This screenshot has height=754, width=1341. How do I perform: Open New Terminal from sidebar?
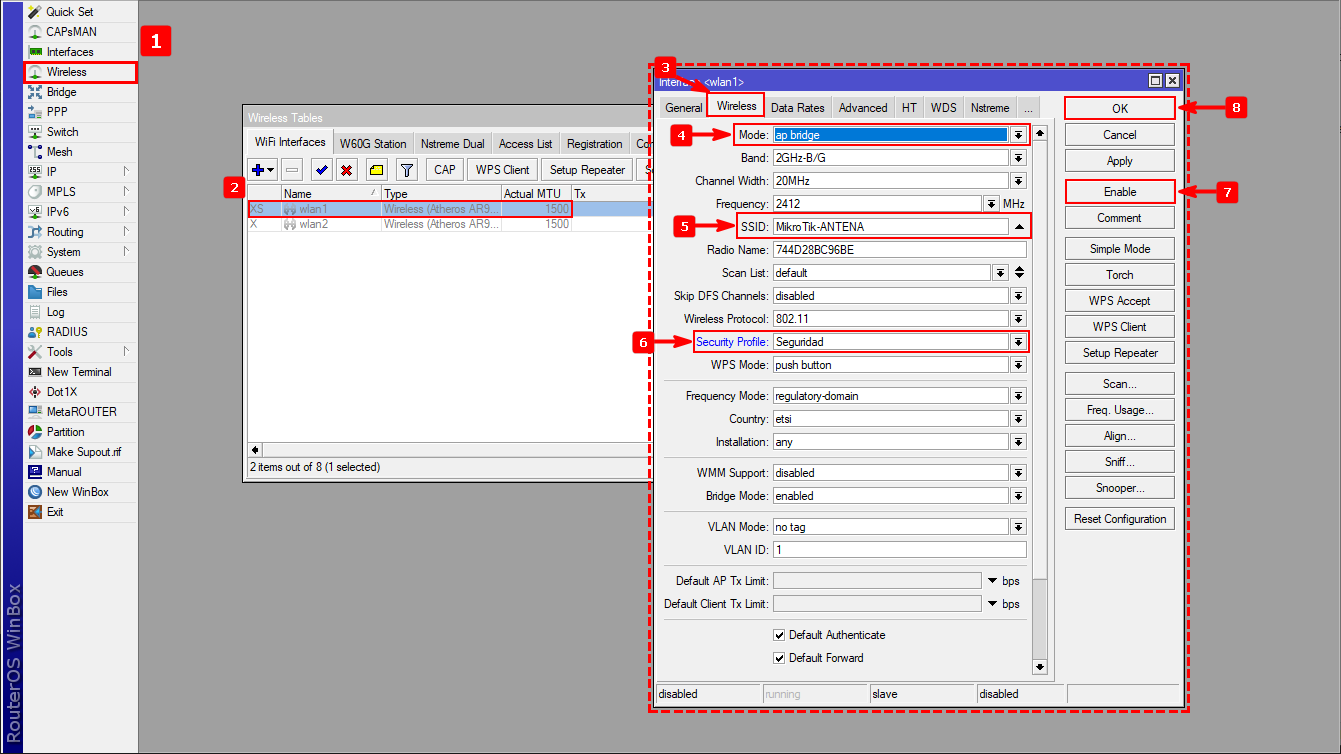78,372
